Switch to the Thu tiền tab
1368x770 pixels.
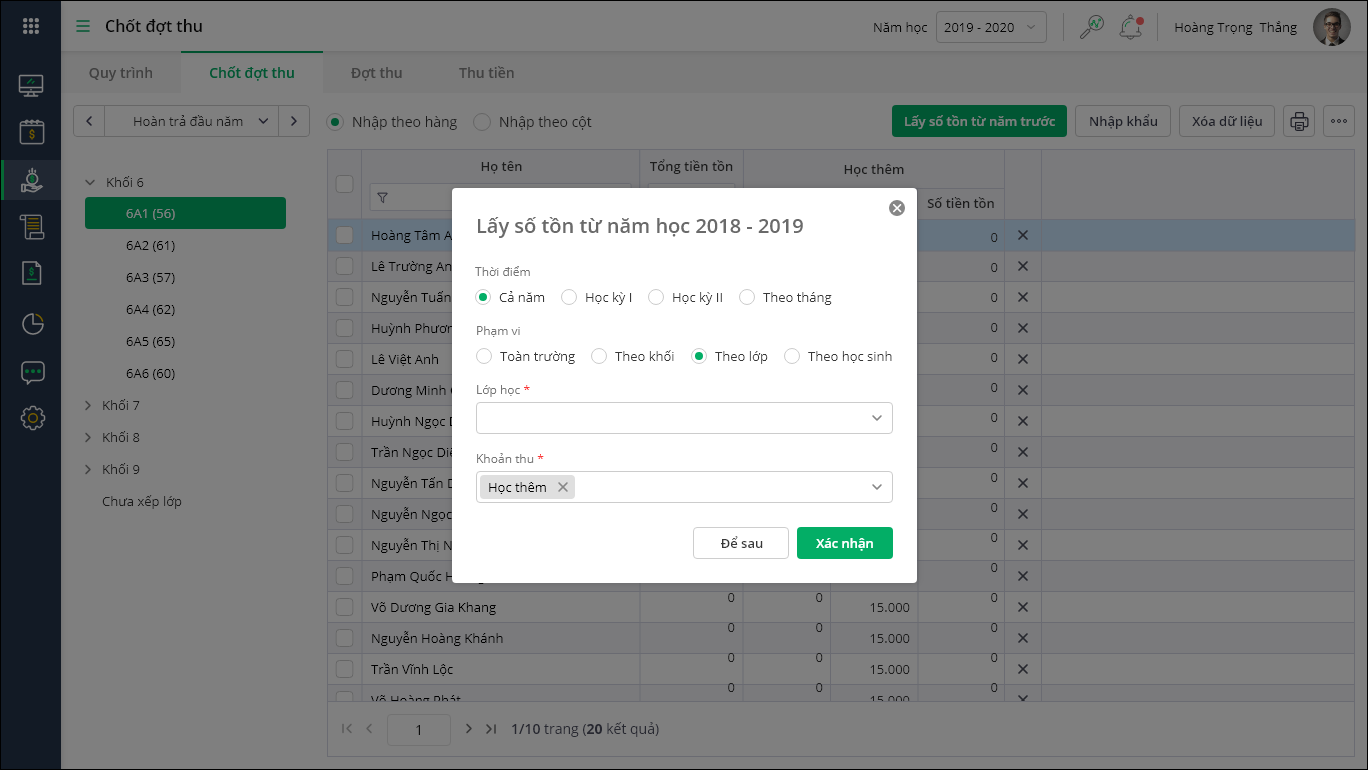(x=486, y=73)
